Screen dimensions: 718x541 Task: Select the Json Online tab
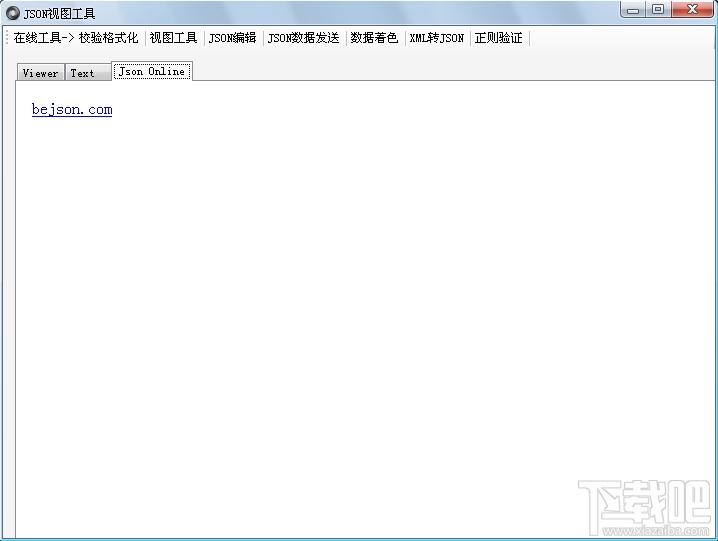[x=151, y=72]
